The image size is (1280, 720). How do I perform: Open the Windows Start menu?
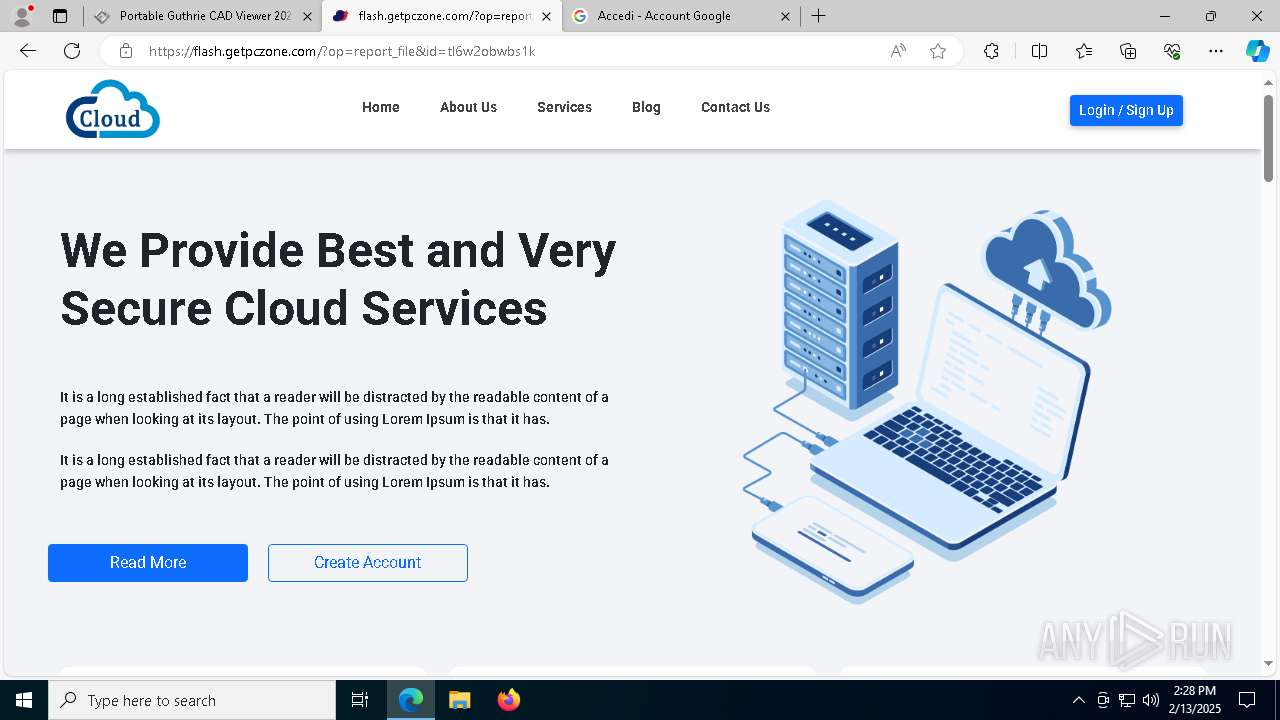[24, 700]
